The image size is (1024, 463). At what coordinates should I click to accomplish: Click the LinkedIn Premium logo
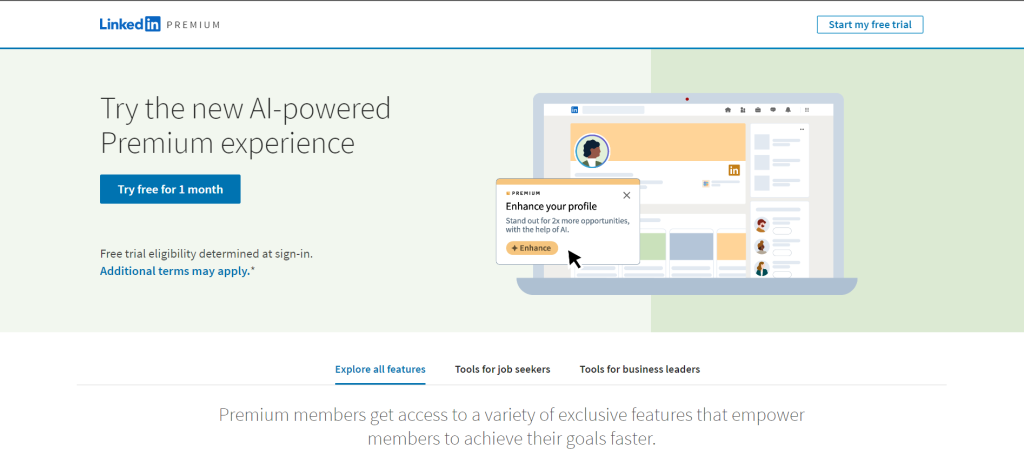[159, 24]
